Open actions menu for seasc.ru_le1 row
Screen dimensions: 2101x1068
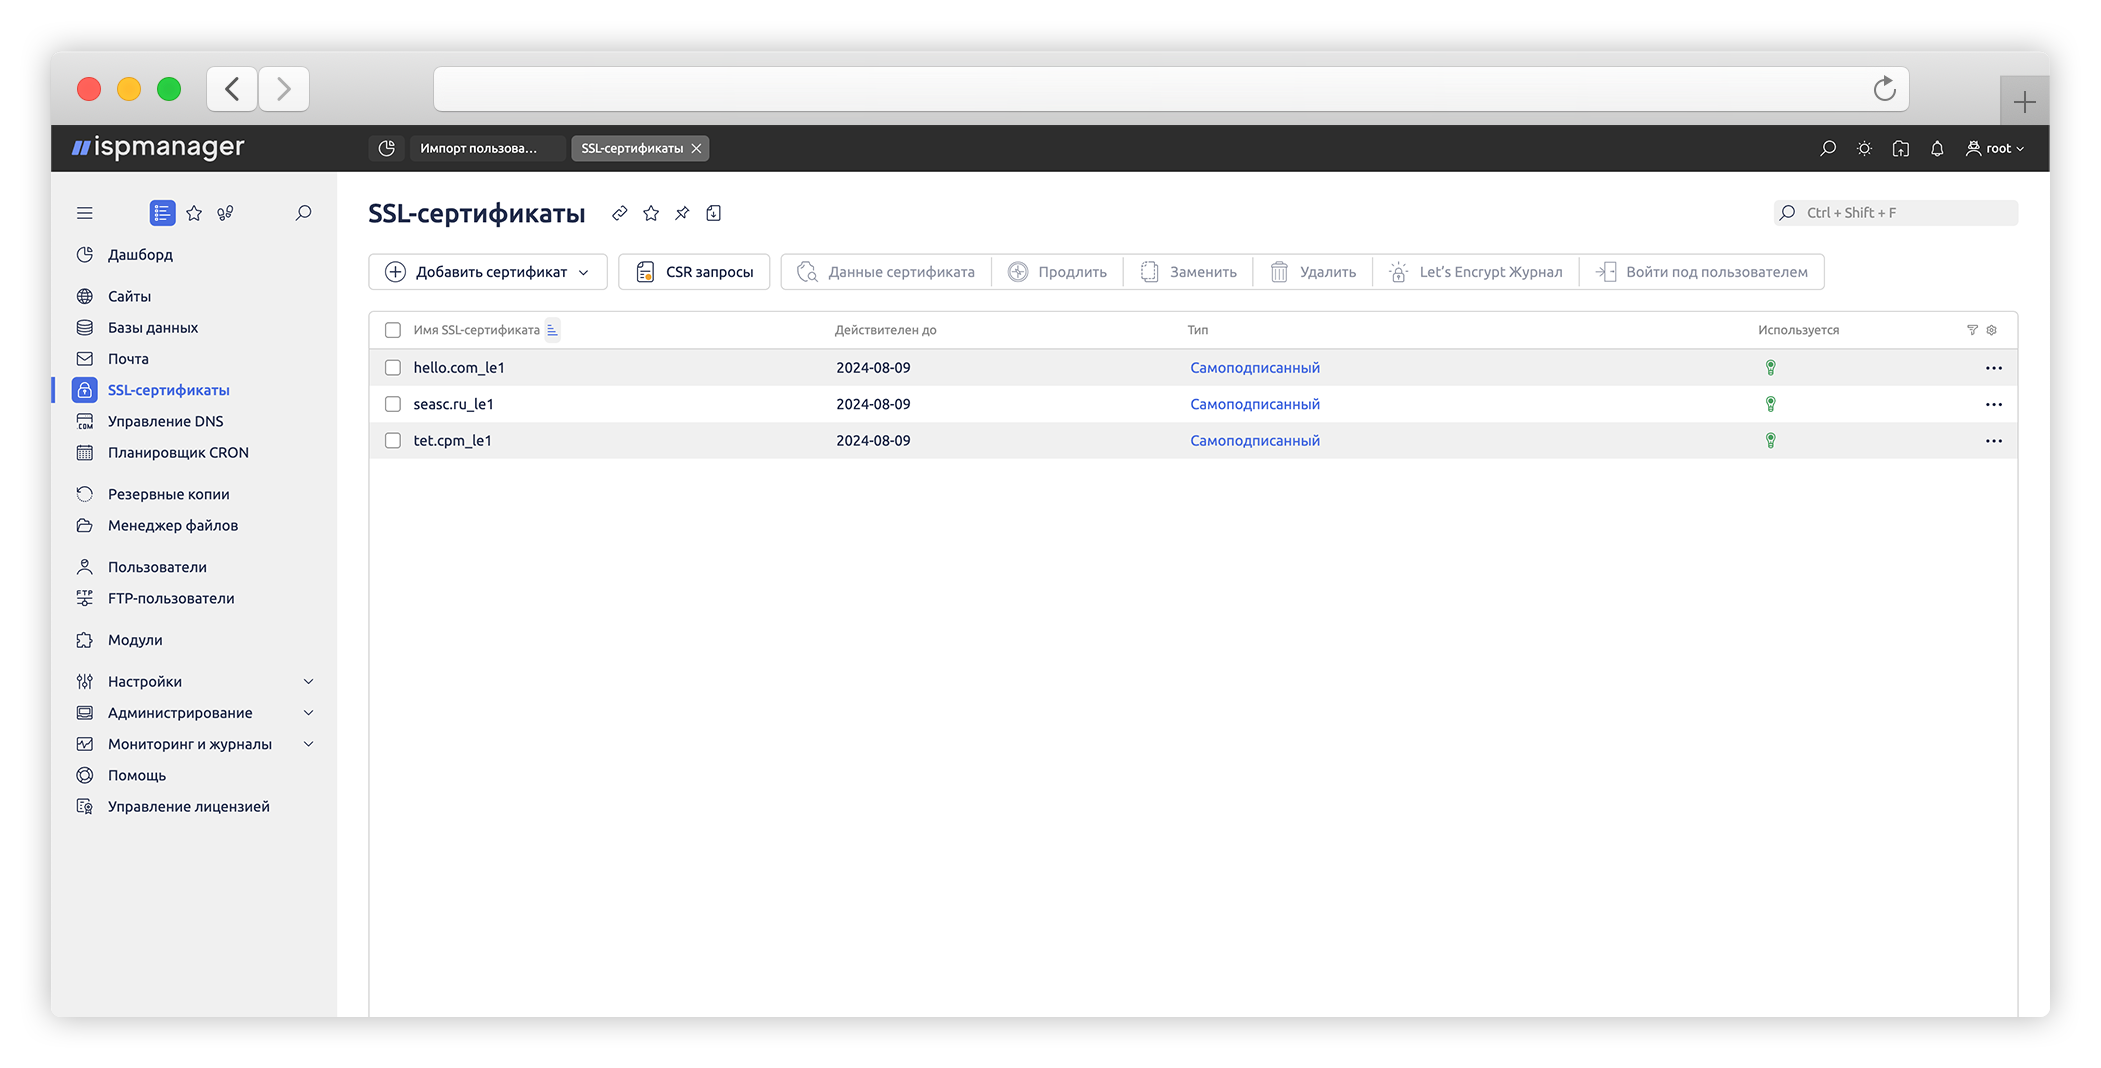(1993, 404)
